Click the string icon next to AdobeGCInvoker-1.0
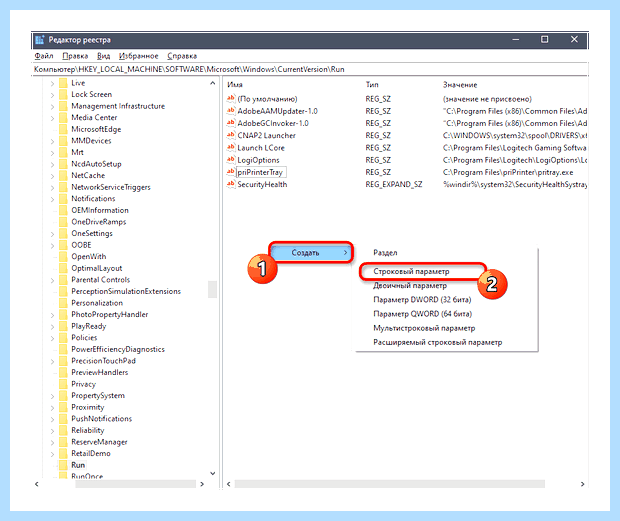This screenshot has width=620, height=521. coord(231,123)
